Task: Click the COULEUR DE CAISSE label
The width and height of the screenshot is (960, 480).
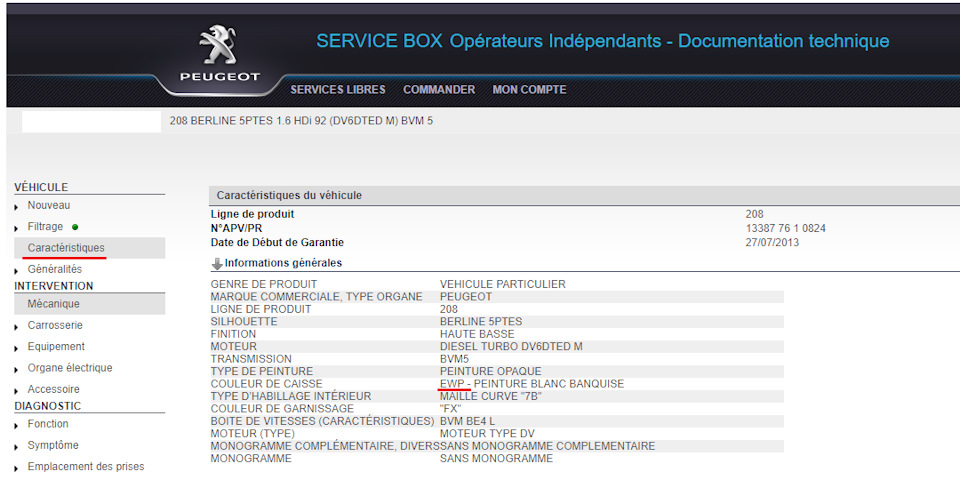Action: coord(266,384)
